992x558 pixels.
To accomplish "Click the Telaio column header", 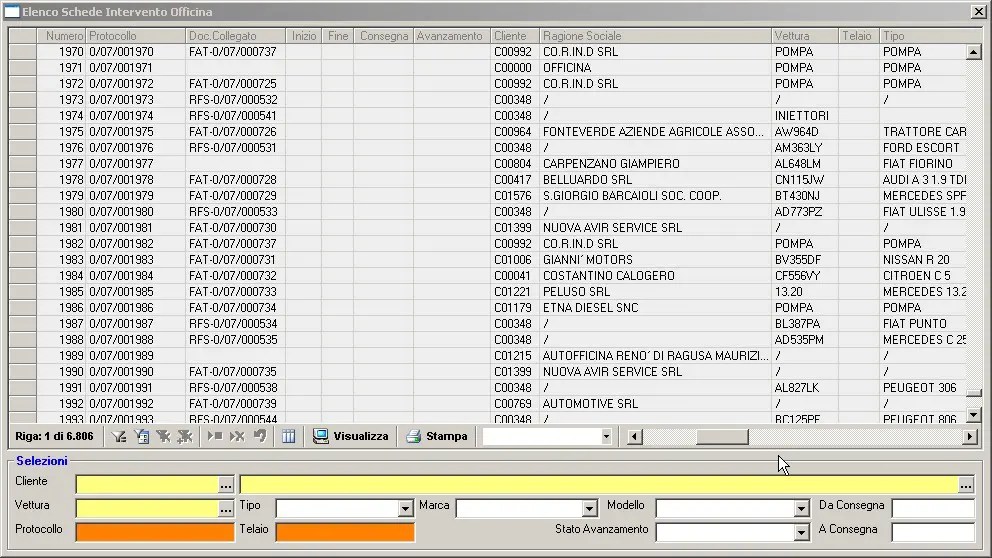I will tap(859, 36).
